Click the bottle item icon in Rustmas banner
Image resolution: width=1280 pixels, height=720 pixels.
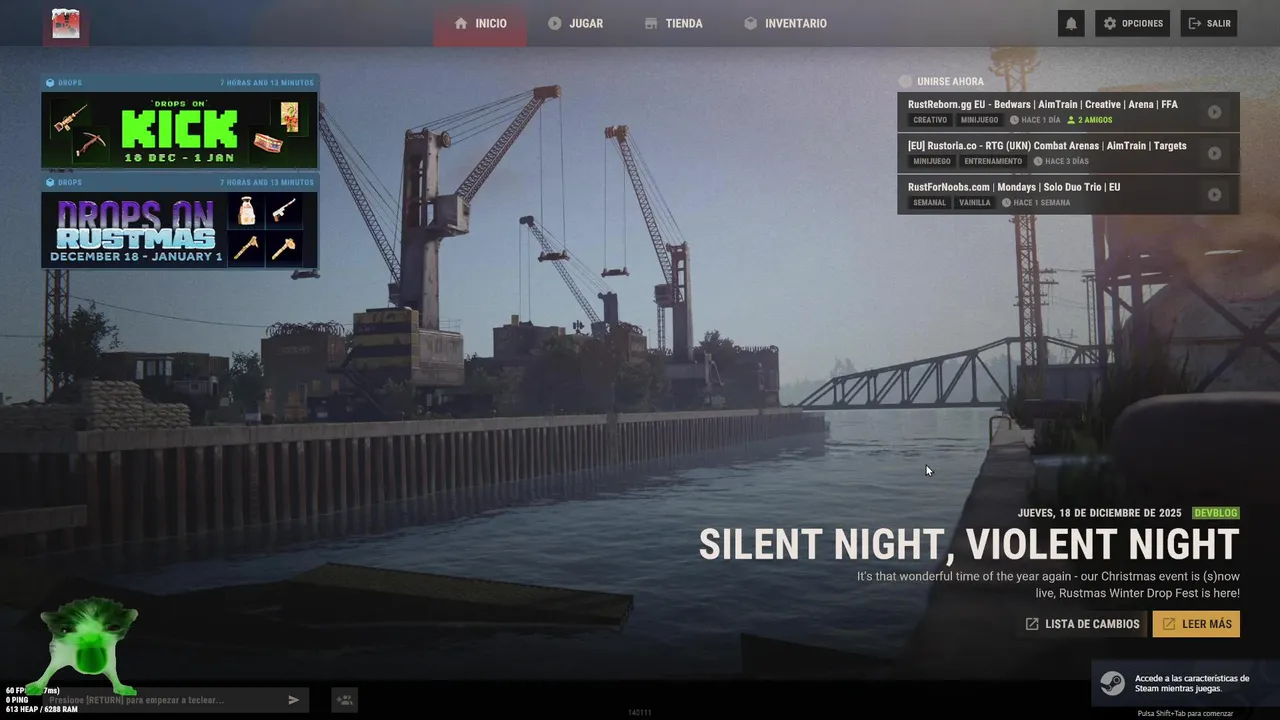[247, 211]
